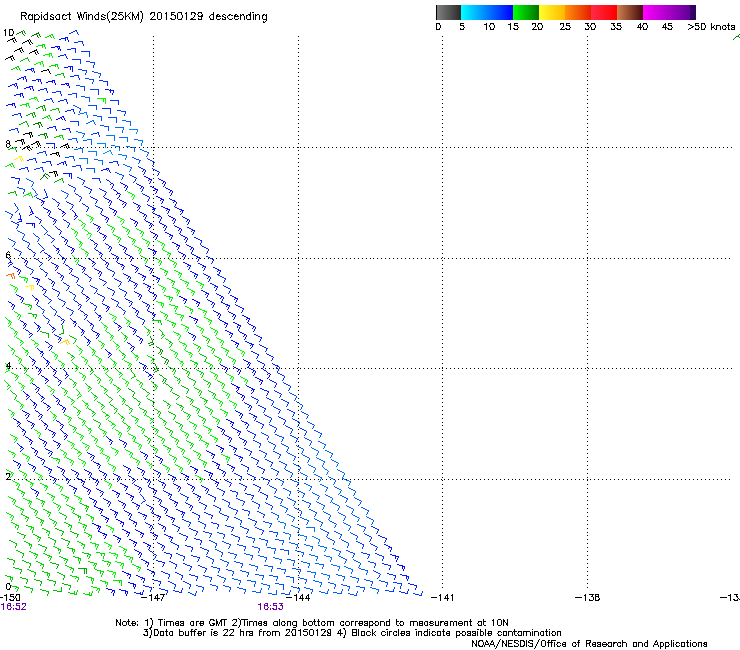The image size is (740, 650).
Task: Click the NOAA/NESDIS Office of Research credit text
Action: click(589, 644)
